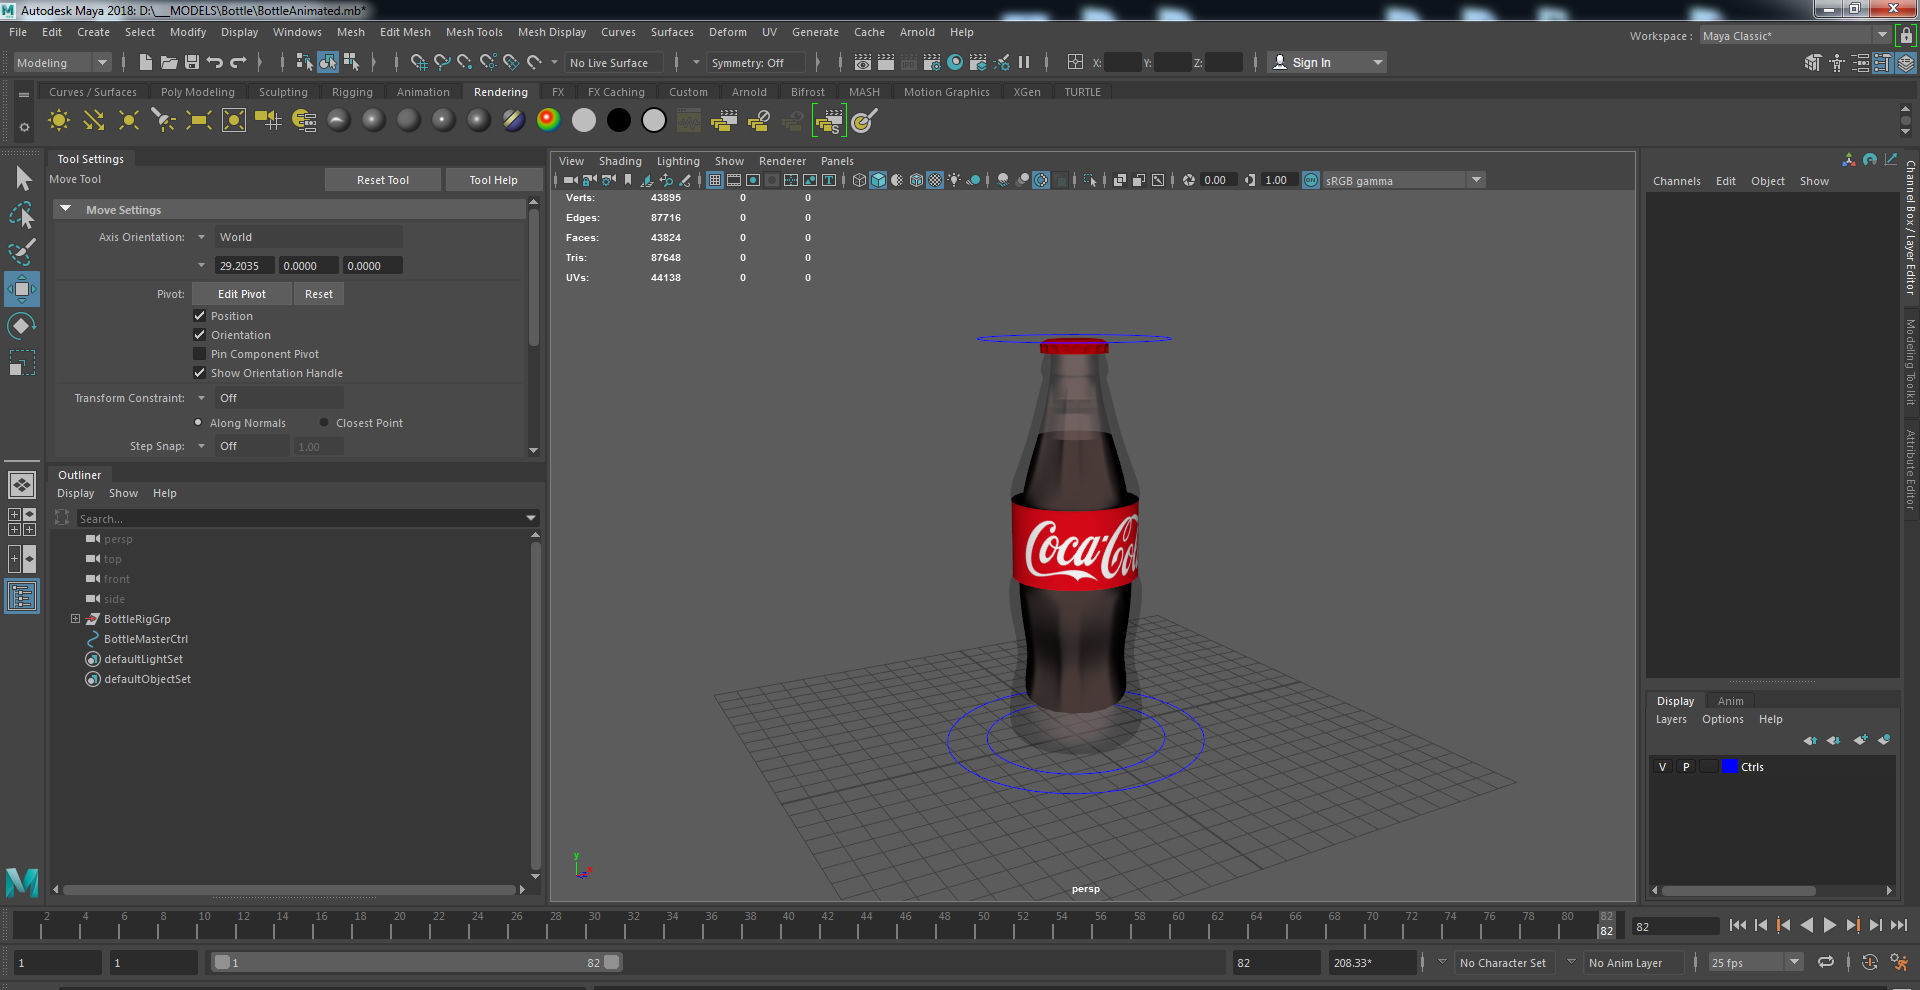
Task: Click the Open scene folder icon
Action: click(x=169, y=62)
